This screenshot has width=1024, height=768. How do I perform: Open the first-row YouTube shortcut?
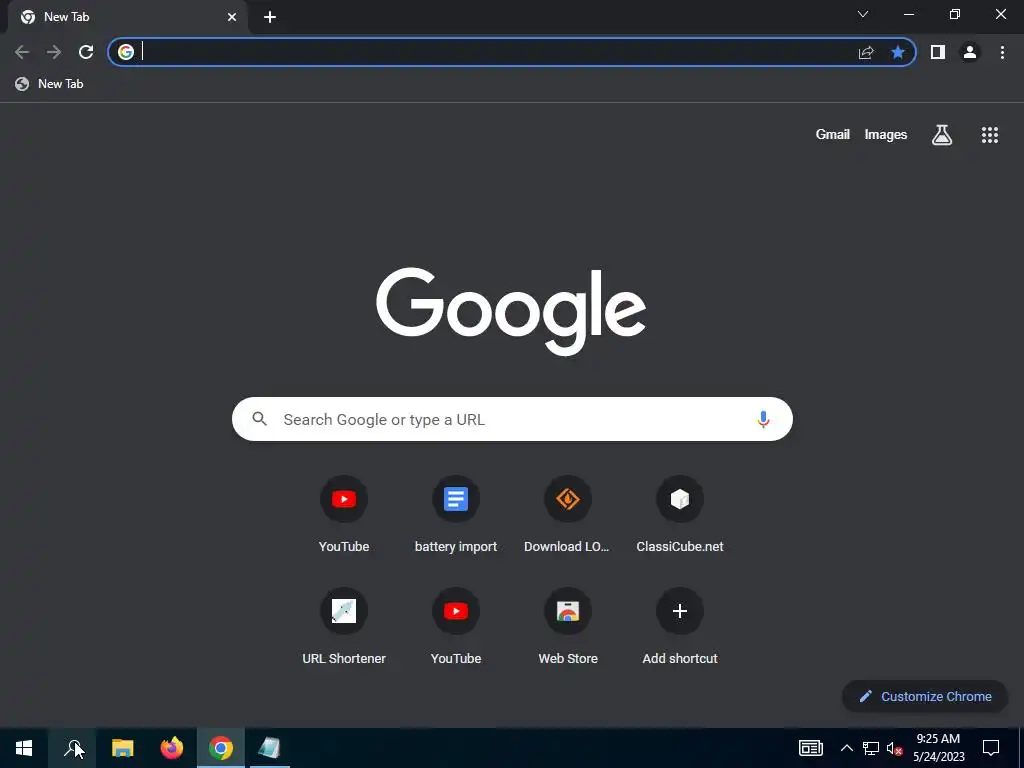(x=344, y=514)
